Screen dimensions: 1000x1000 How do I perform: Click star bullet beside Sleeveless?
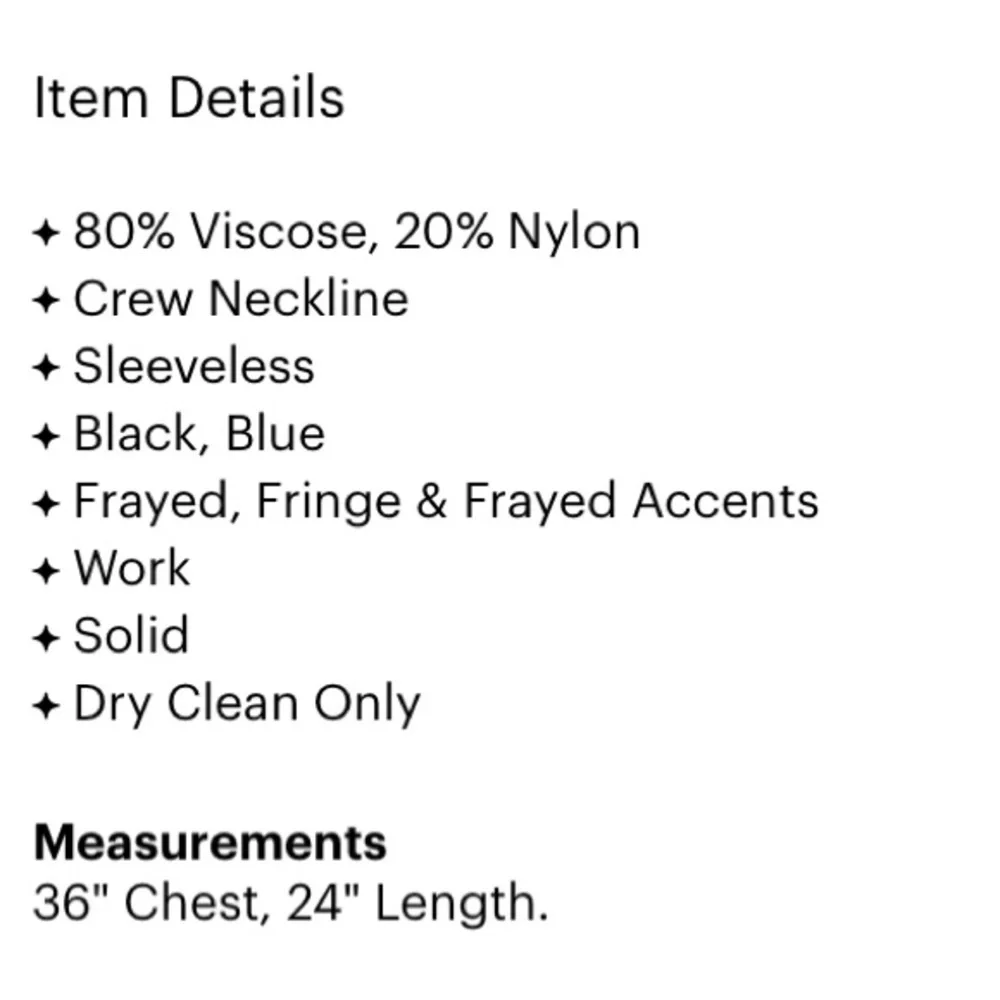(47, 368)
